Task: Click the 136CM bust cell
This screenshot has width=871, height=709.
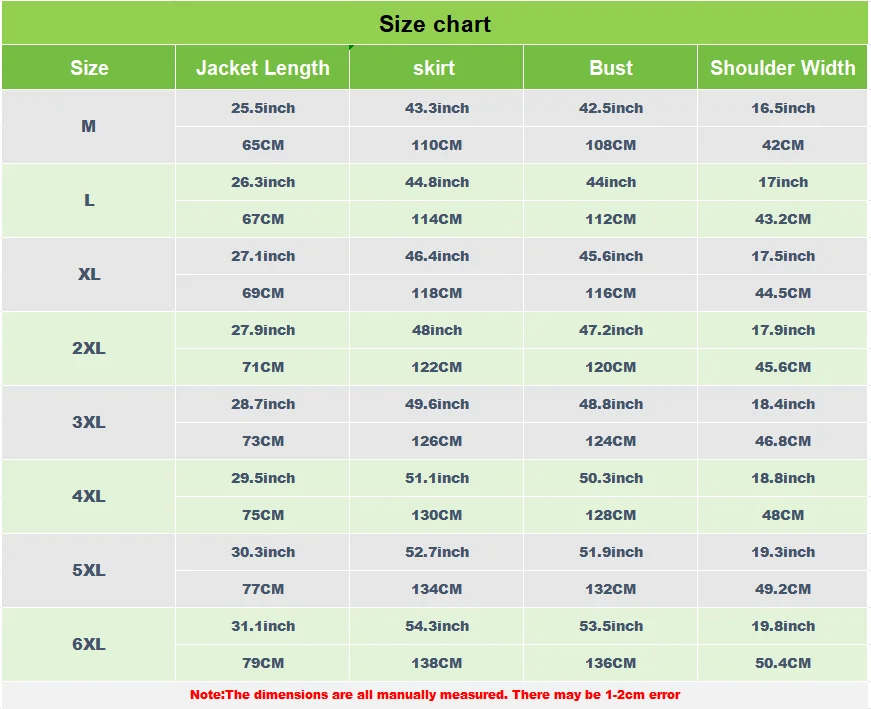Action: (x=610, y=663)
